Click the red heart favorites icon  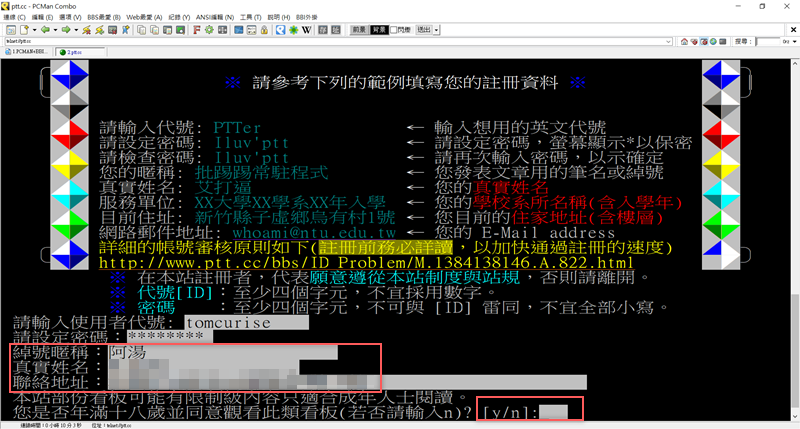[694, 41]
